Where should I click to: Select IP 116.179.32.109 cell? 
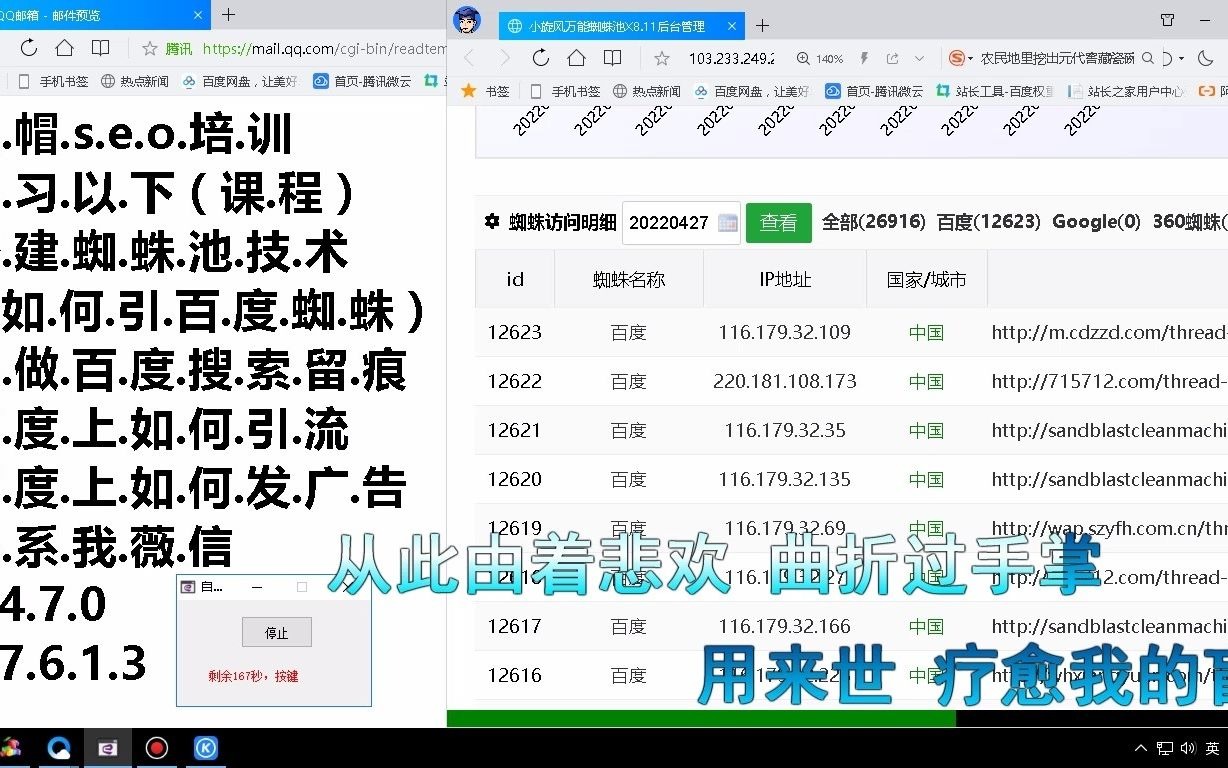(x=785, y=332)
